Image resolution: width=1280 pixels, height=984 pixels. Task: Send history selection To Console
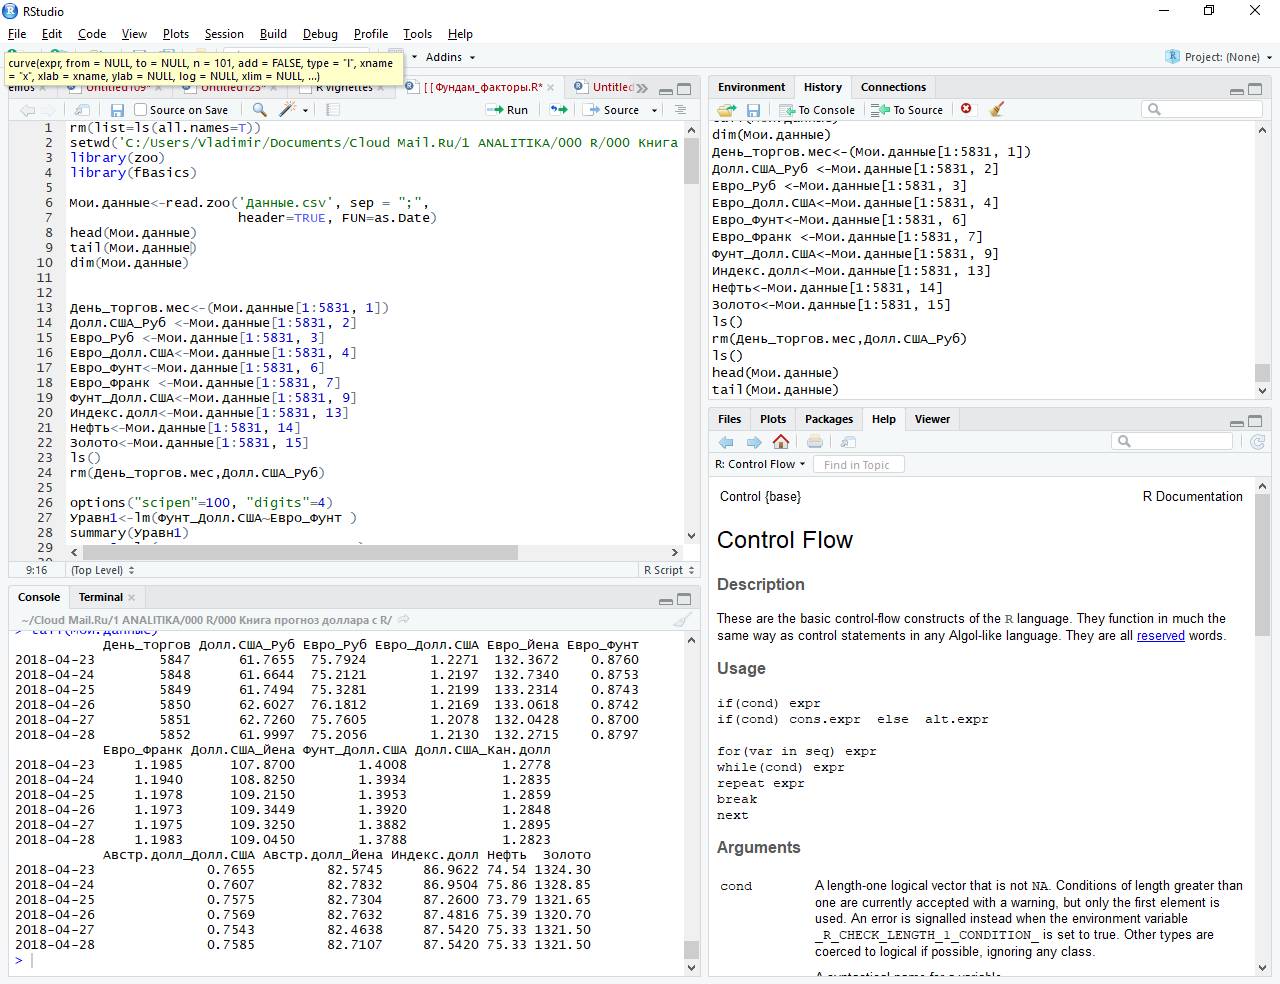point(817,110)
